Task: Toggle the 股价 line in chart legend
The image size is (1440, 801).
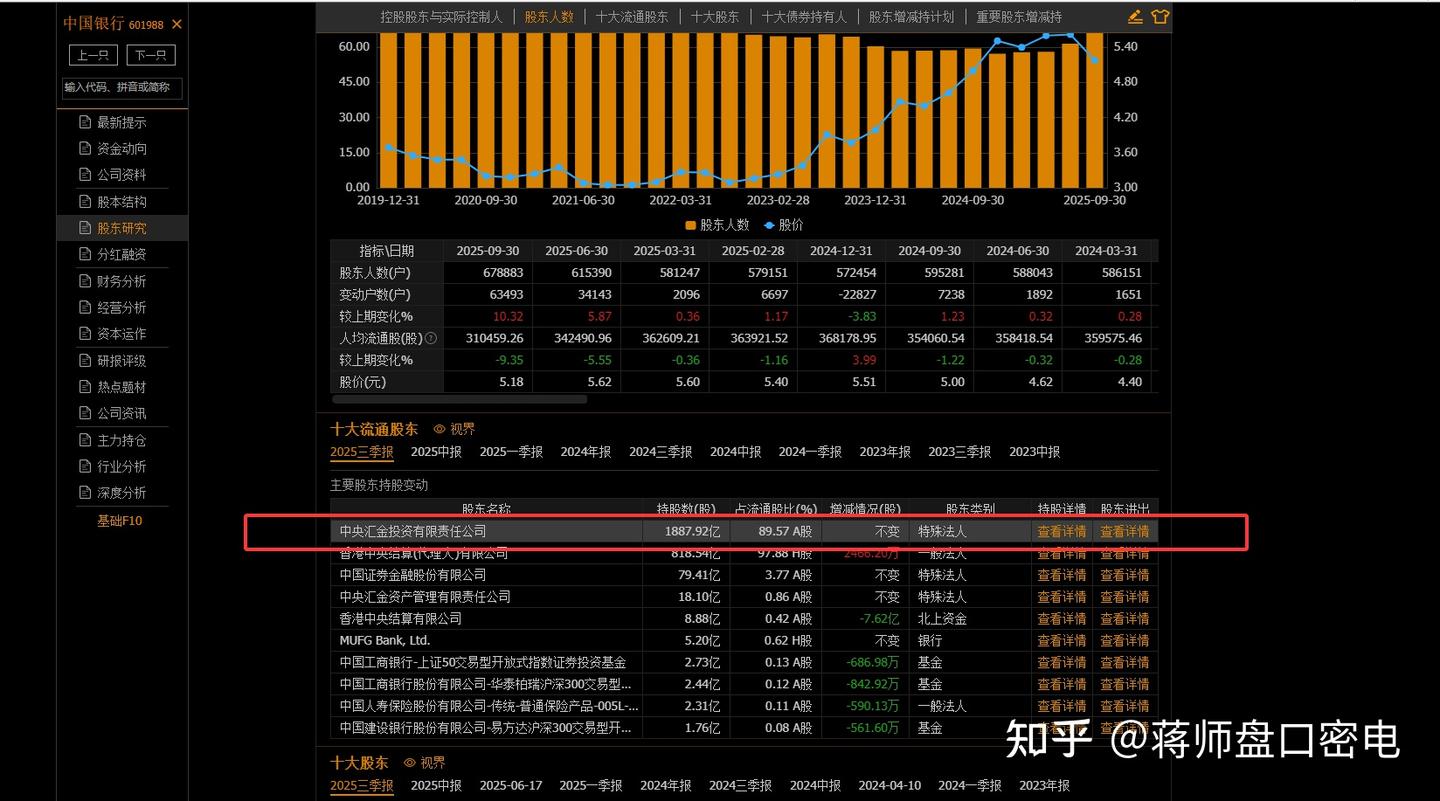Action: point(784,225)
